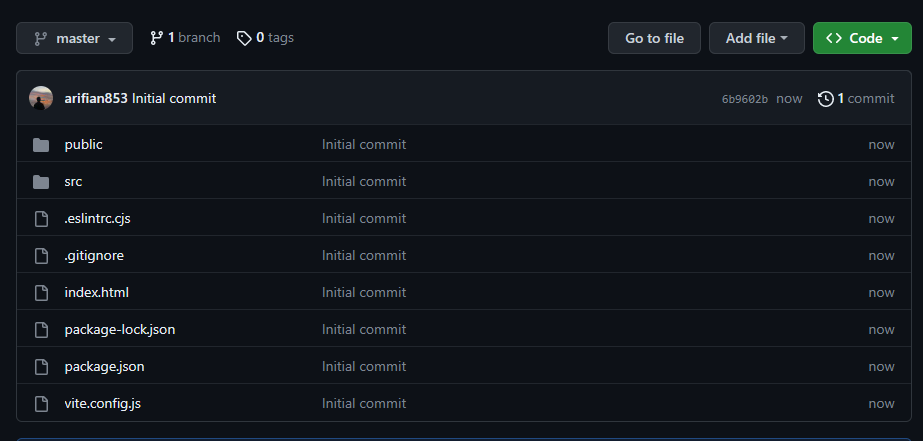Open the index.html file

pos(97,292)
